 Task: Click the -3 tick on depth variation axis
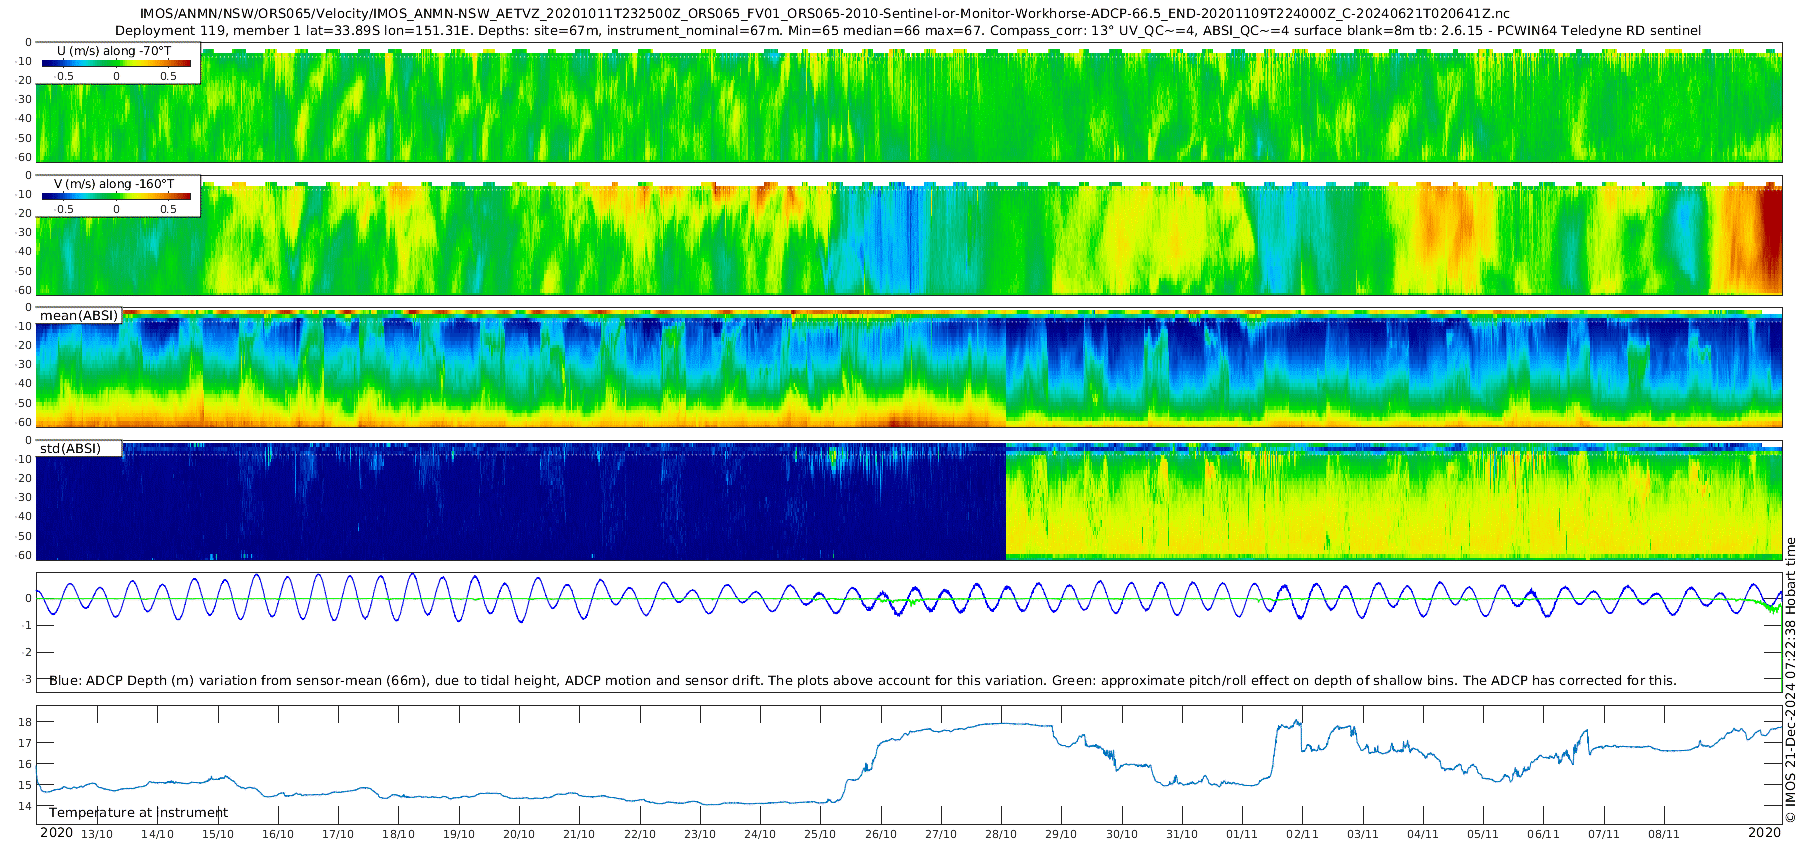[27, 679]
